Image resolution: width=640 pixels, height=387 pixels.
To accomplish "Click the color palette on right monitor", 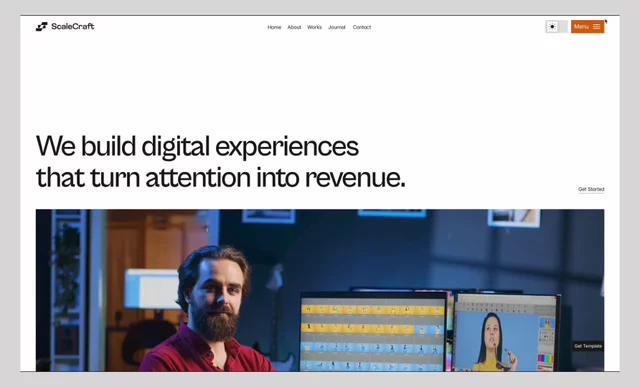I will tap(545, 359).
